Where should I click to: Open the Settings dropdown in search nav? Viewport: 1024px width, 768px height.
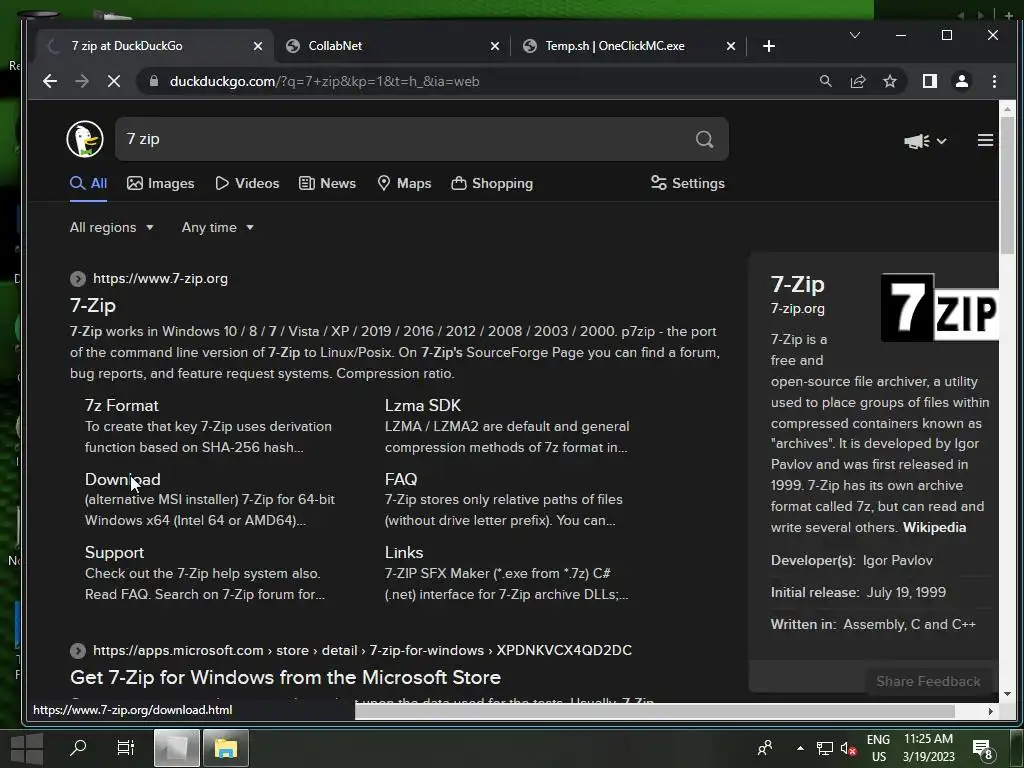coord(688,184)
